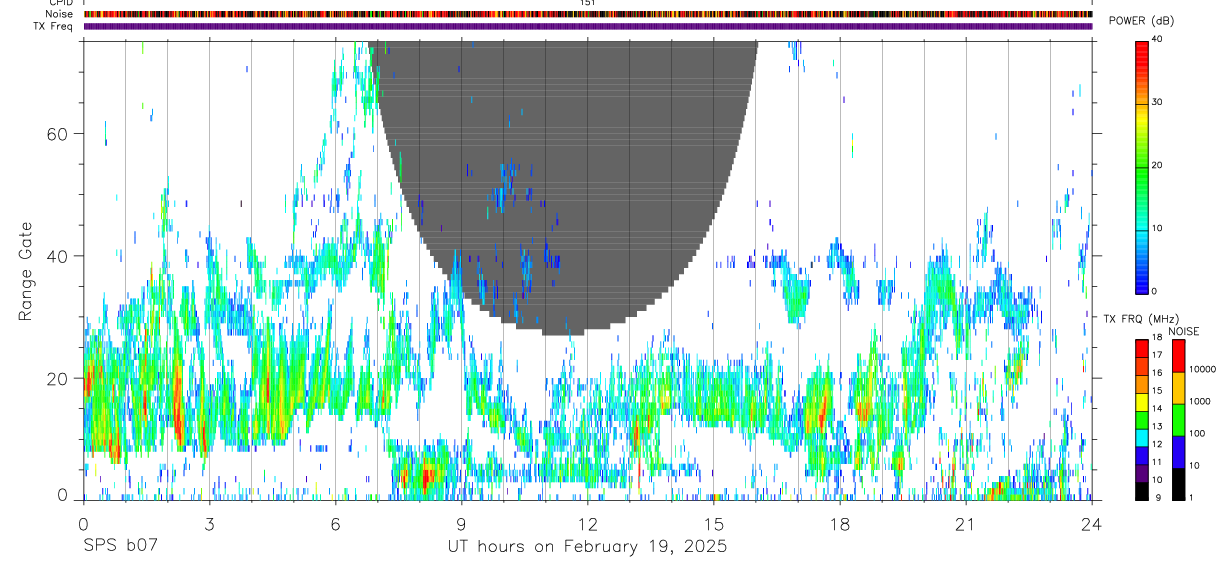The width and height of the screenshot is (1228, 567).
Task: Click the multicolored Noise time strip
Action: point(587,14)
